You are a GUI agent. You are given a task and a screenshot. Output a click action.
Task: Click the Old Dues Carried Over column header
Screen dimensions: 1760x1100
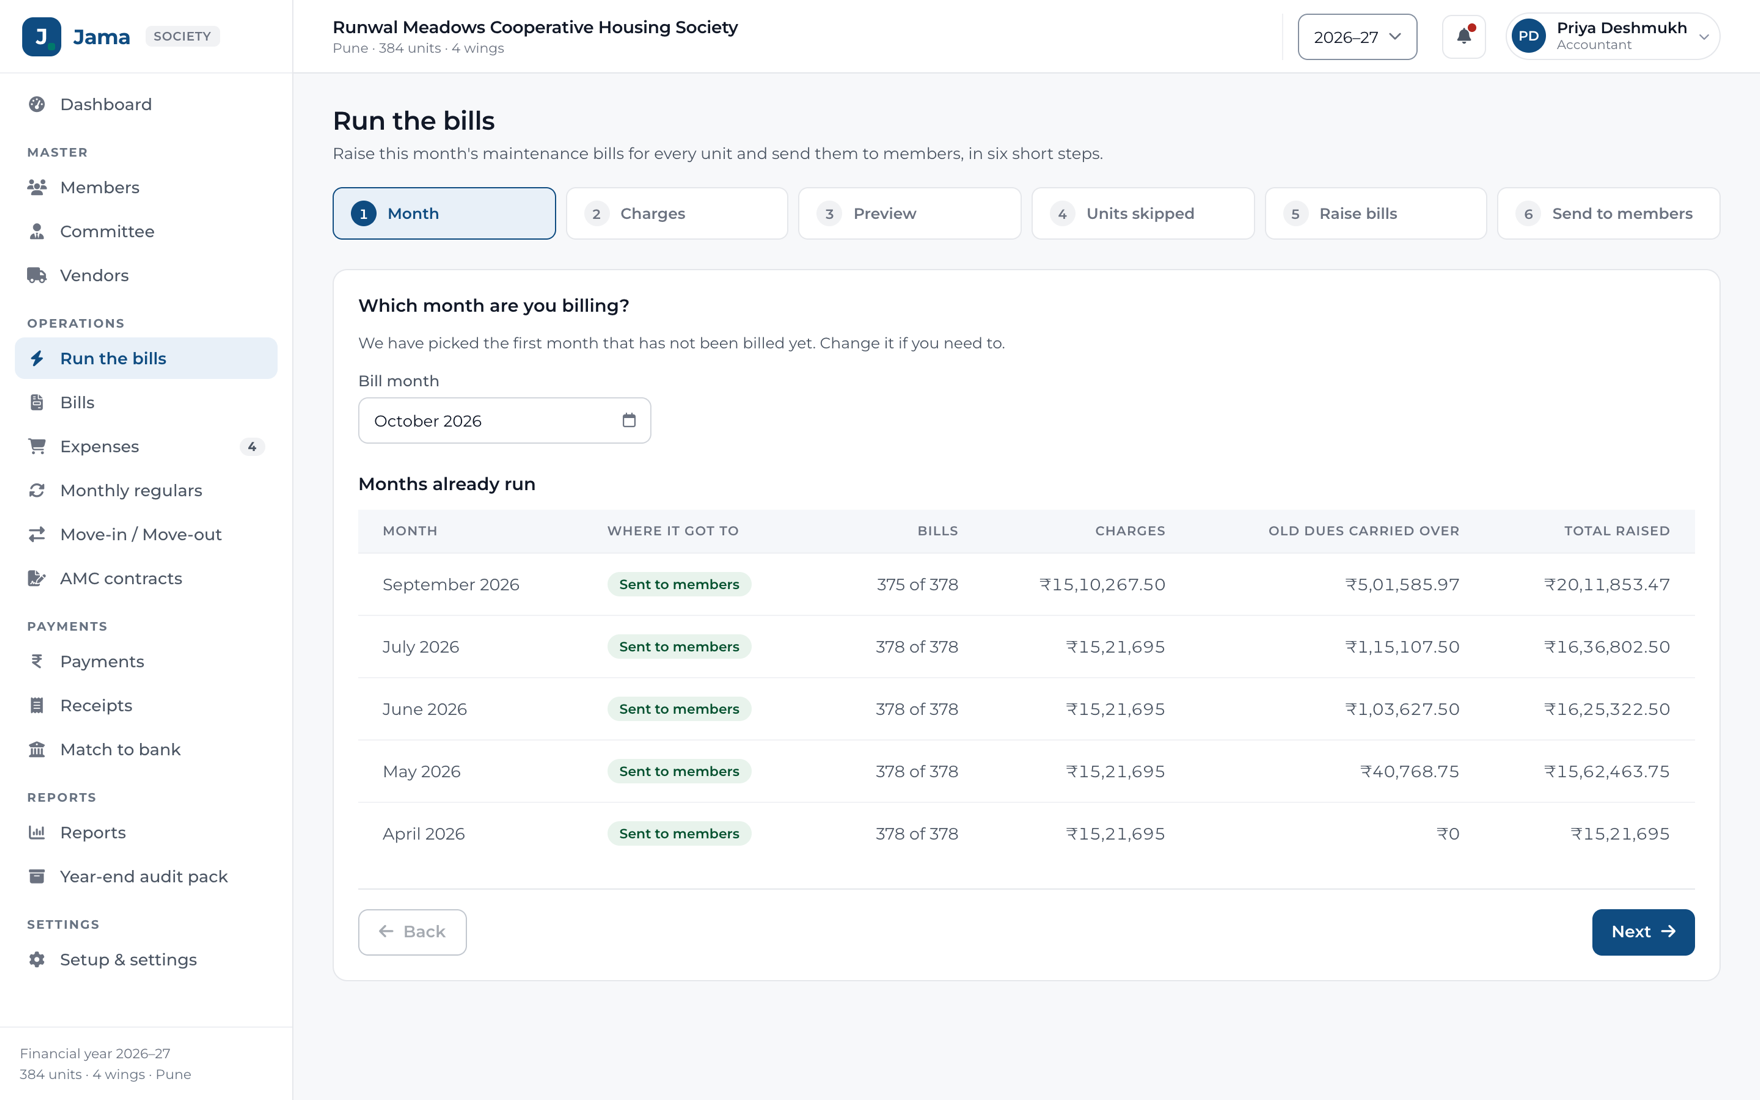[1364, 531]
